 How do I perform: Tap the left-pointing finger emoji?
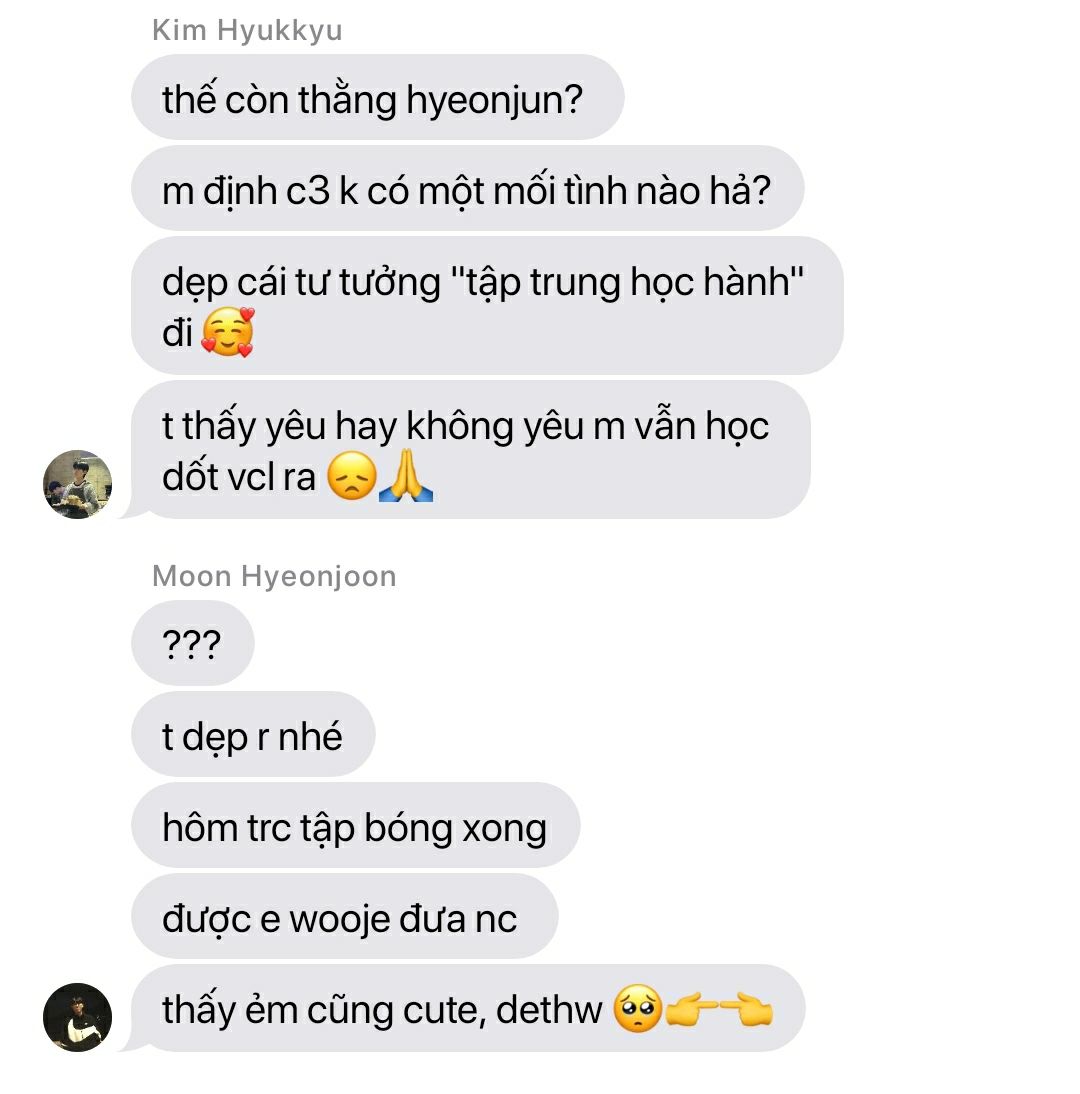tap(746, 1009)
